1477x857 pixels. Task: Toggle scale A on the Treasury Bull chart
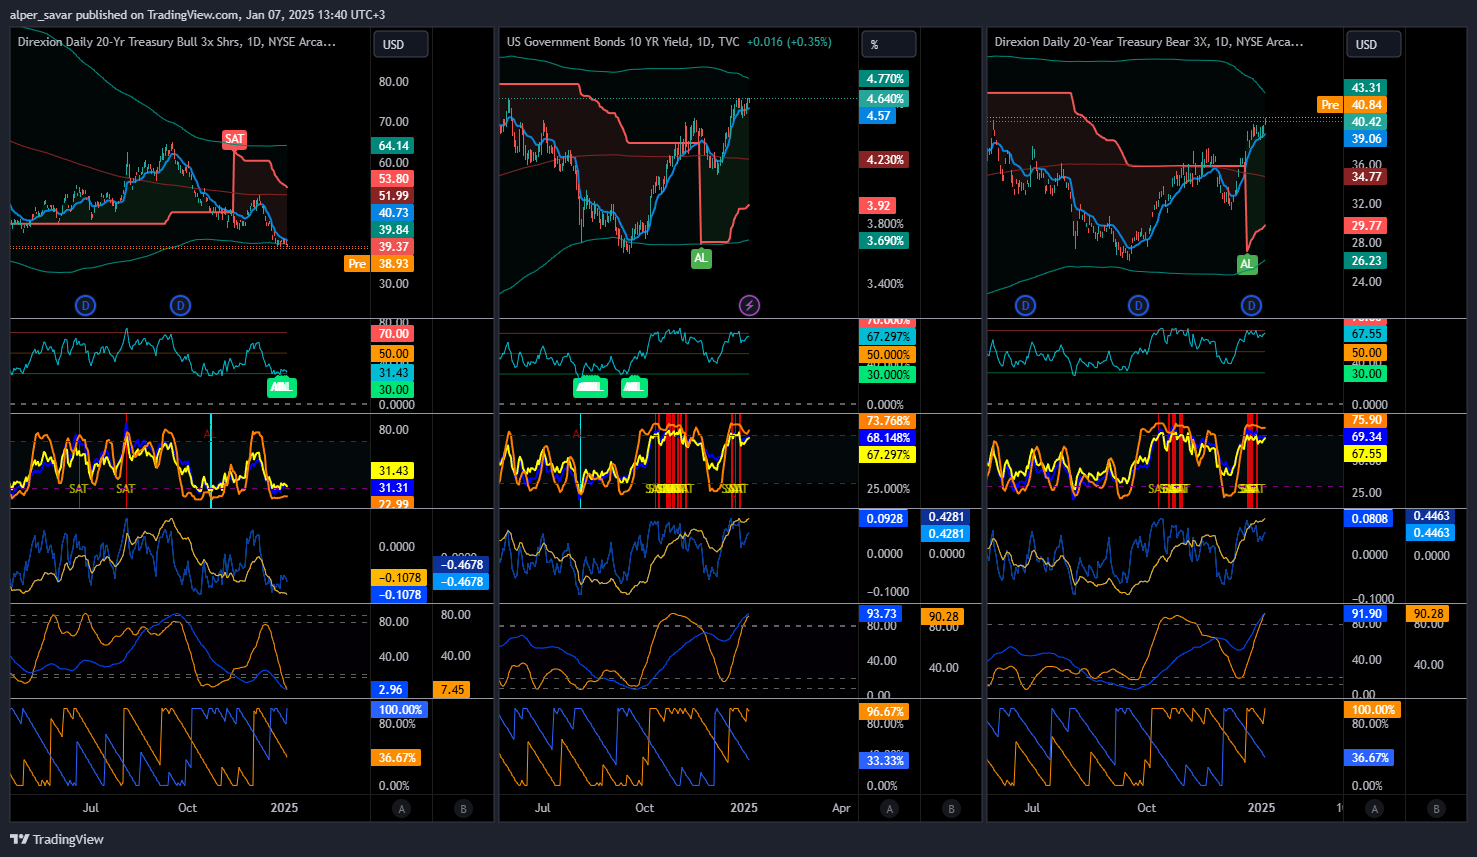[x=402, y=808]
